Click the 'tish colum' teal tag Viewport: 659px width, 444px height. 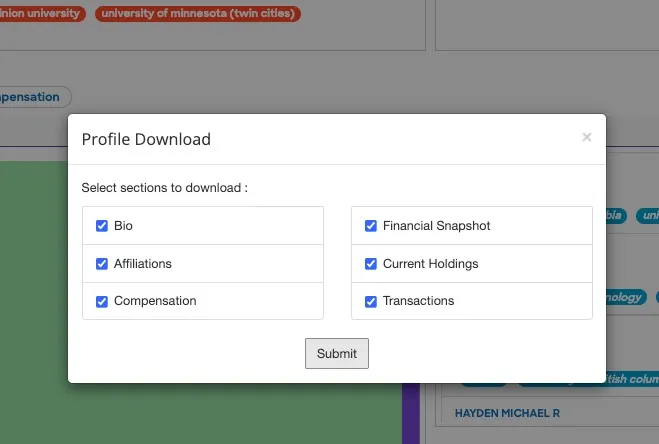(632, 379)
